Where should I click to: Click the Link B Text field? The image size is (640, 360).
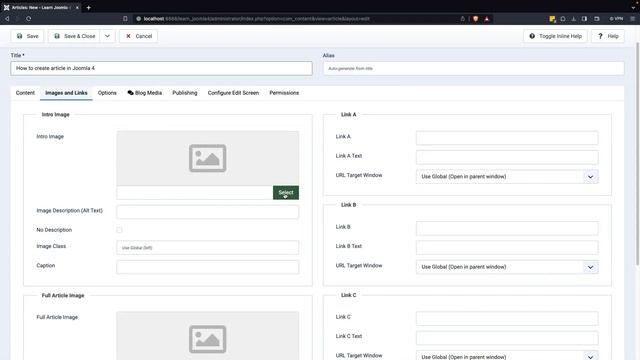click(507, 247)
